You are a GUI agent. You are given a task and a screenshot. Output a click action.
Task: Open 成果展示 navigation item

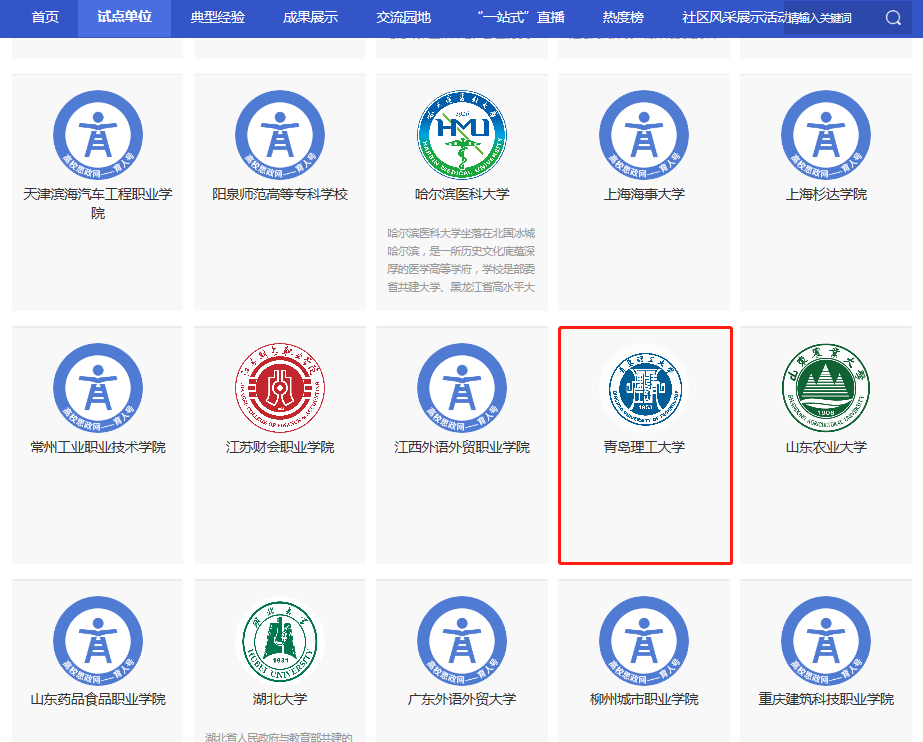tap(310, 18)
